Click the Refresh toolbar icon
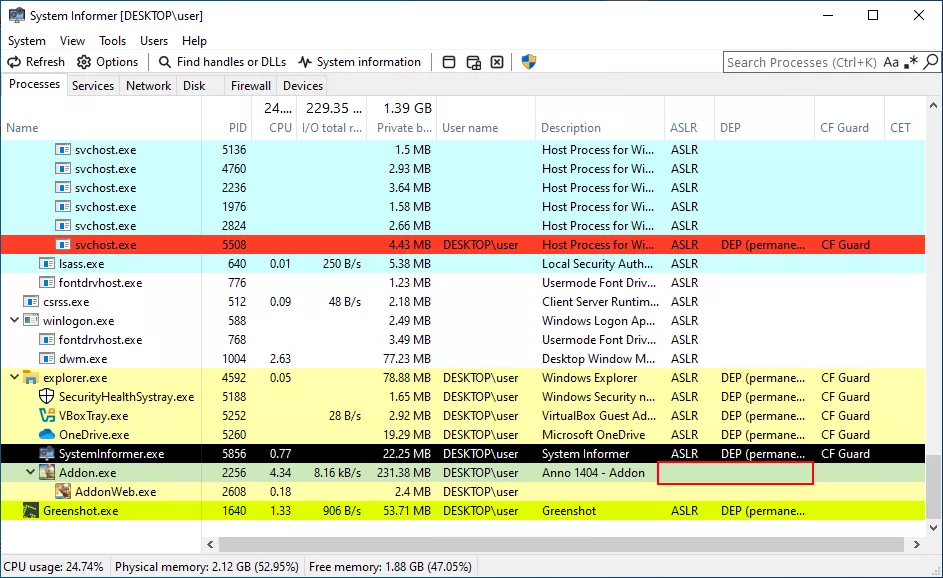This screenshot has height=578, width=943. point(15,62)
